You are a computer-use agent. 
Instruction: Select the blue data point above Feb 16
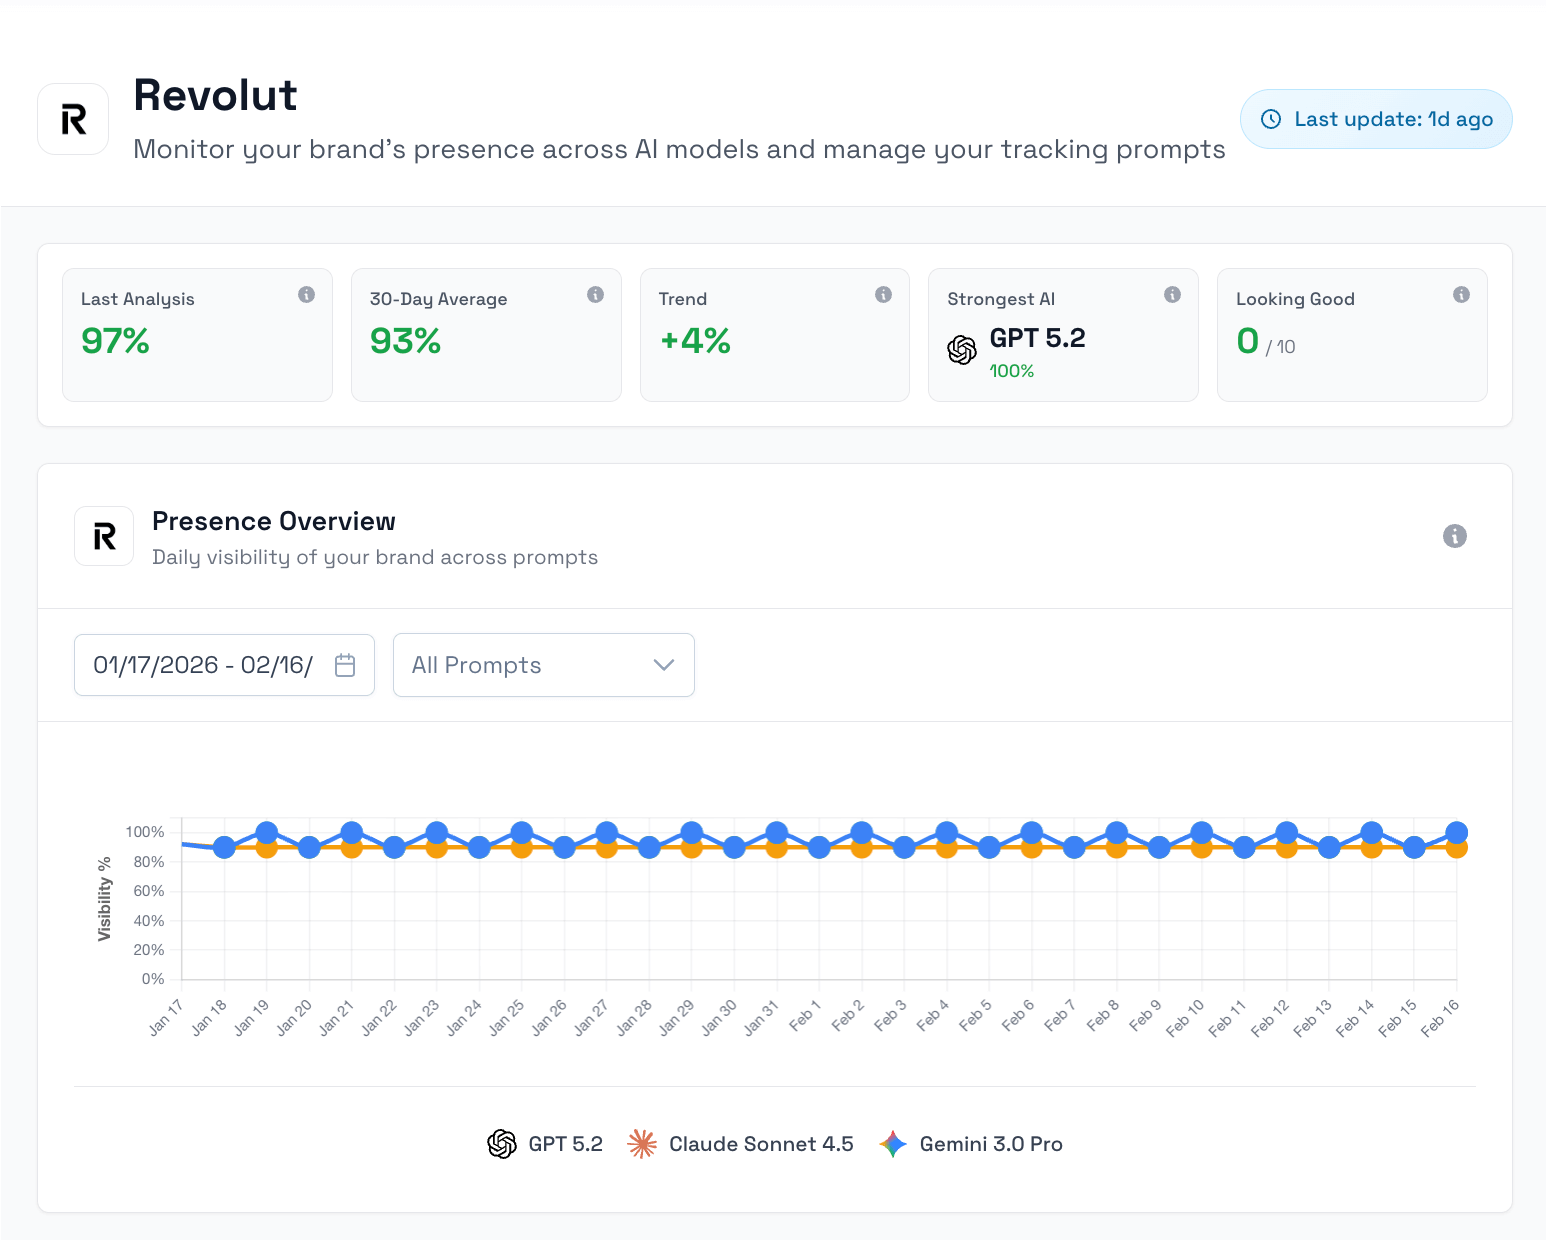[x=1456, y=830]
